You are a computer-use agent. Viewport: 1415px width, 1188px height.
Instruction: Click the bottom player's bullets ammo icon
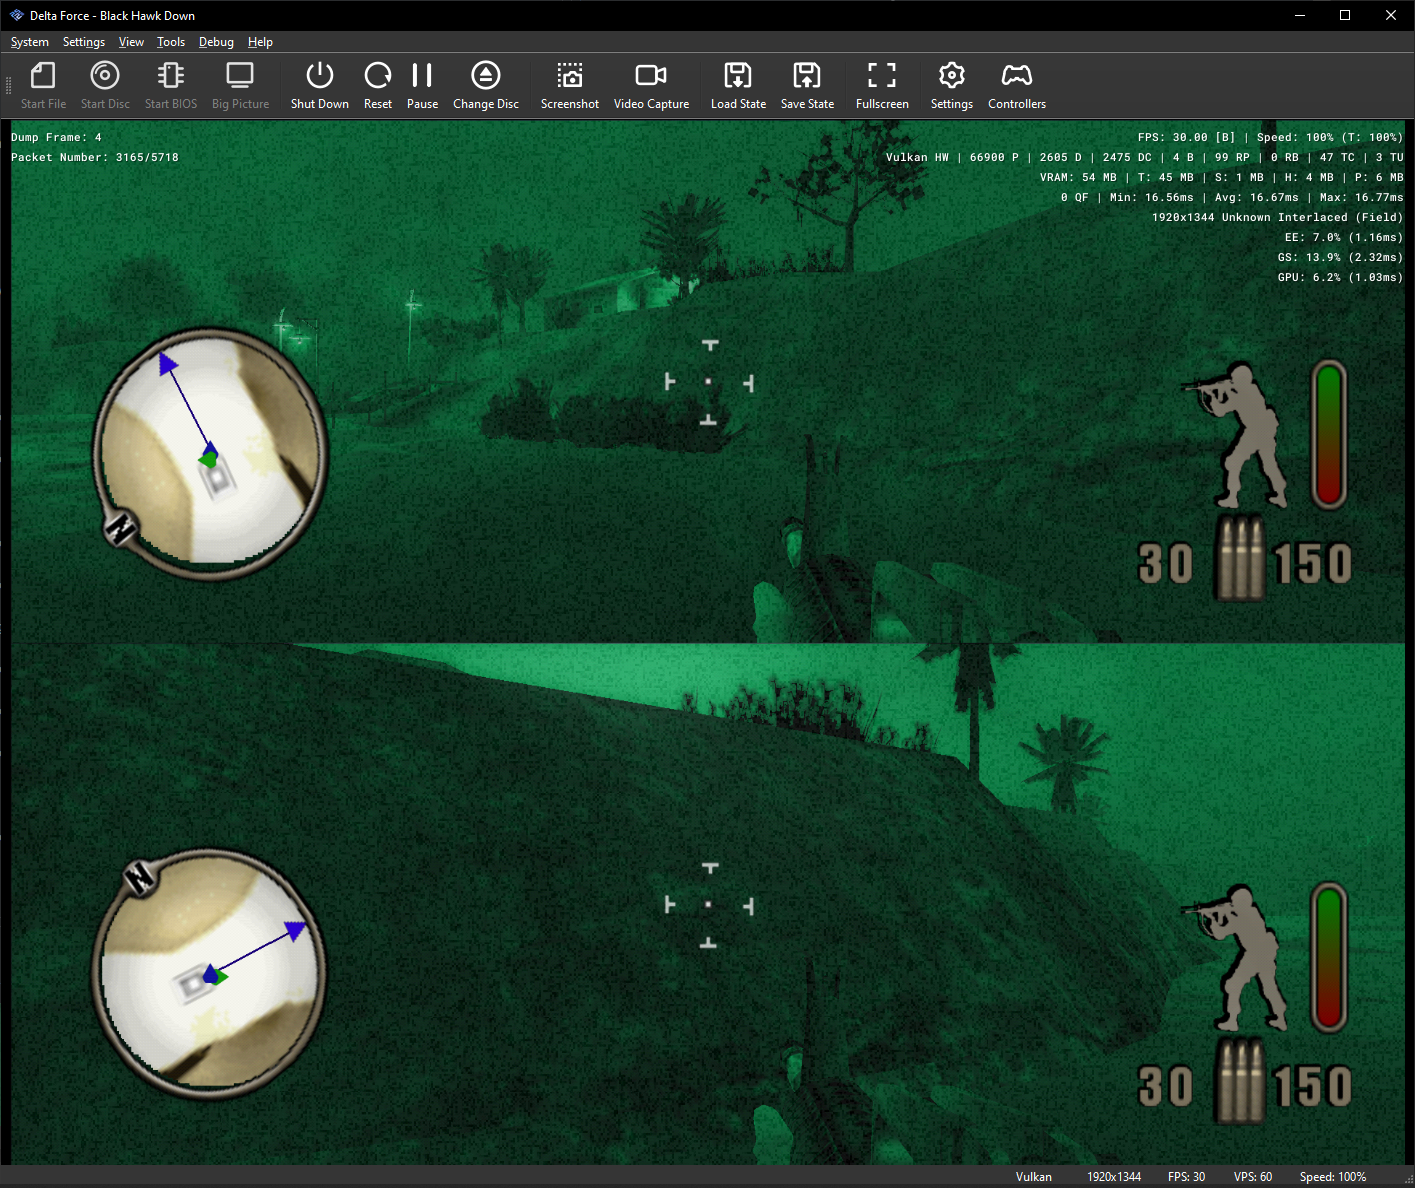[x=1240, y=1082]
